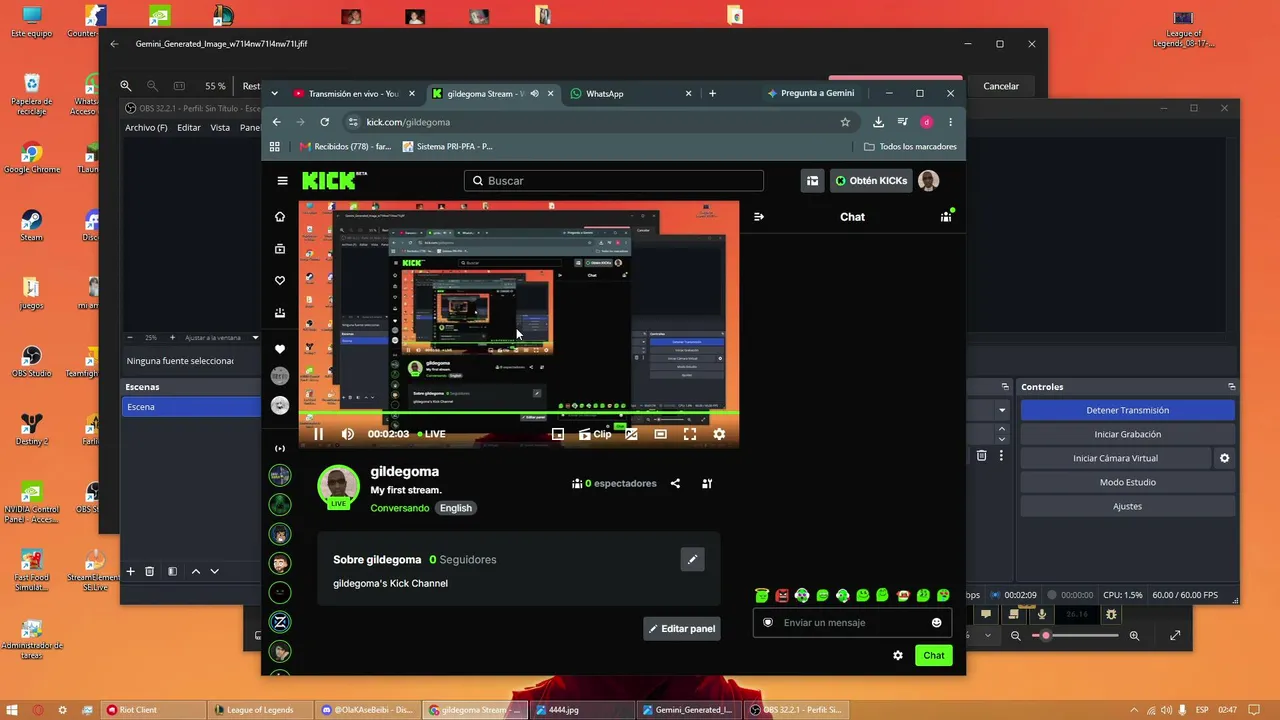This screenshot has width=1280, height=720.
Task: Open Archivo menu in OBS
Action: coord(146,128)
